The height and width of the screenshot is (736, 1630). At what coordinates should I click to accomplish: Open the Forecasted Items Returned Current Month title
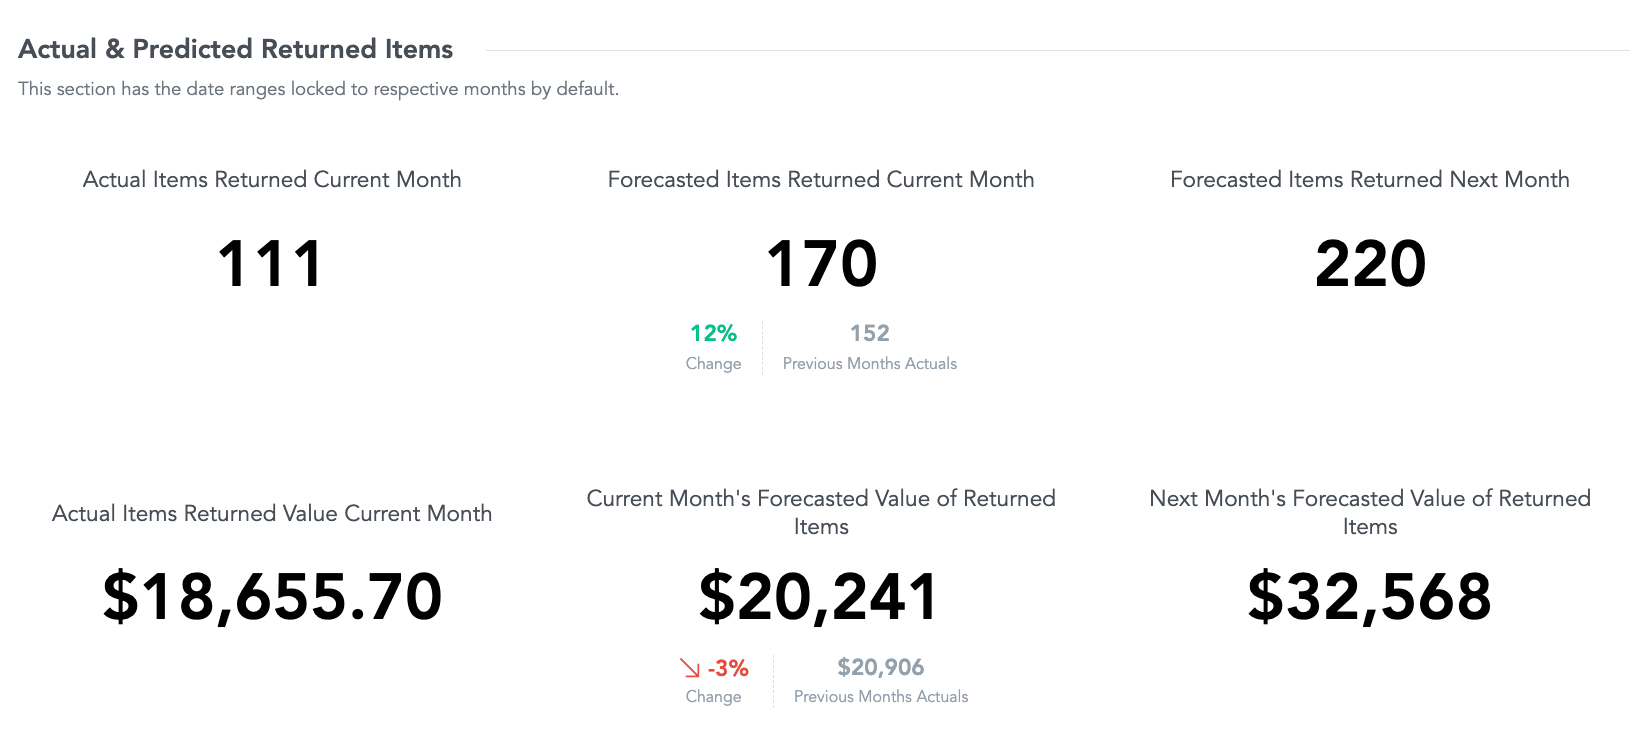point(821,180)
